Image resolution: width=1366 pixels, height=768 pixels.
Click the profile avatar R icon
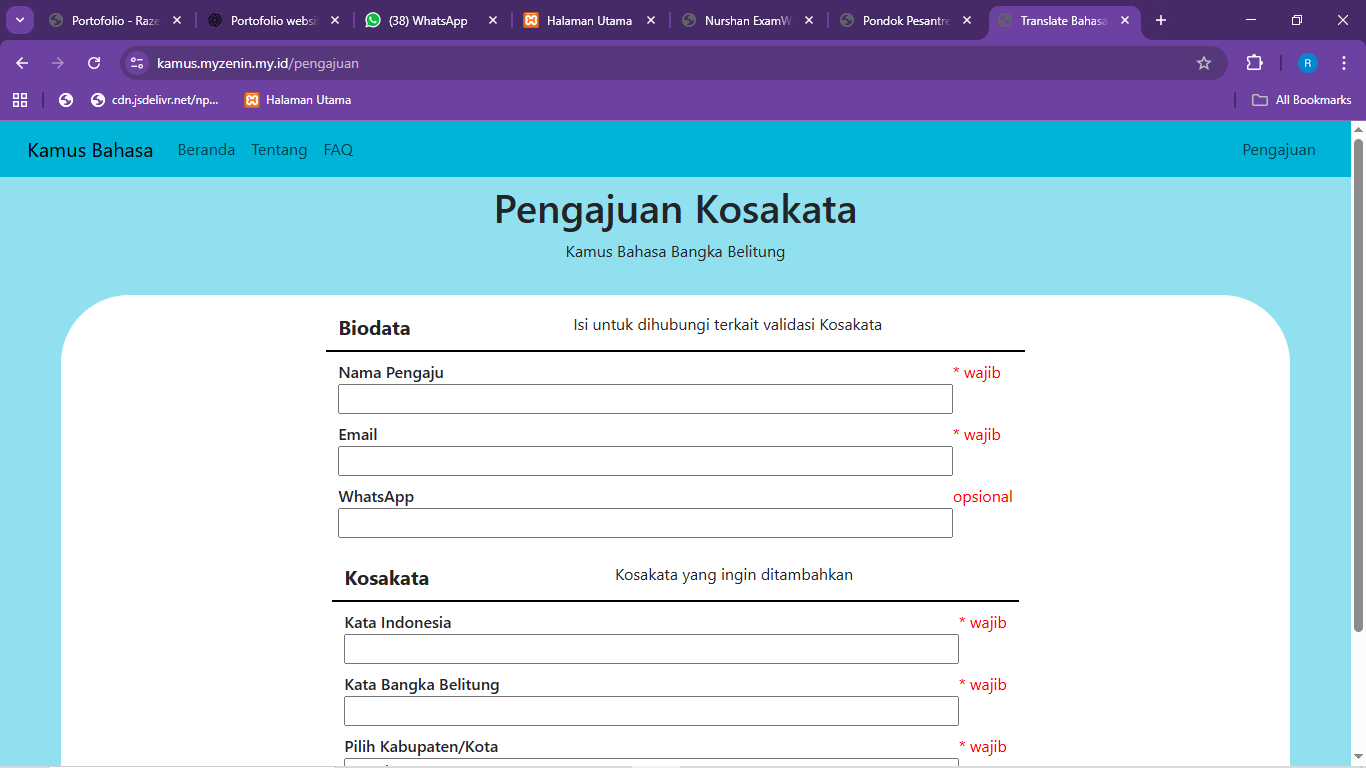1307,62
